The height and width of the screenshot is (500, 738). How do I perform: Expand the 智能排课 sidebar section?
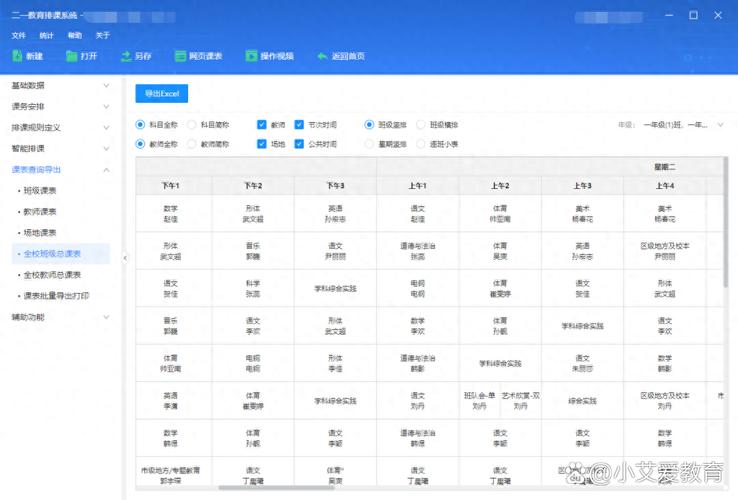point(106,148)
